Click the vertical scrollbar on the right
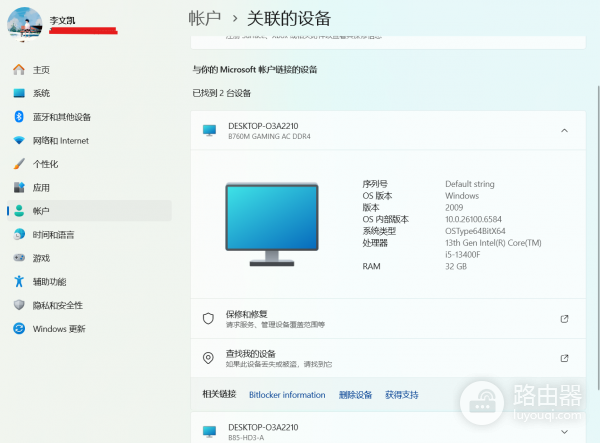This screenshot has width=600, height=443. coord(598,237)
